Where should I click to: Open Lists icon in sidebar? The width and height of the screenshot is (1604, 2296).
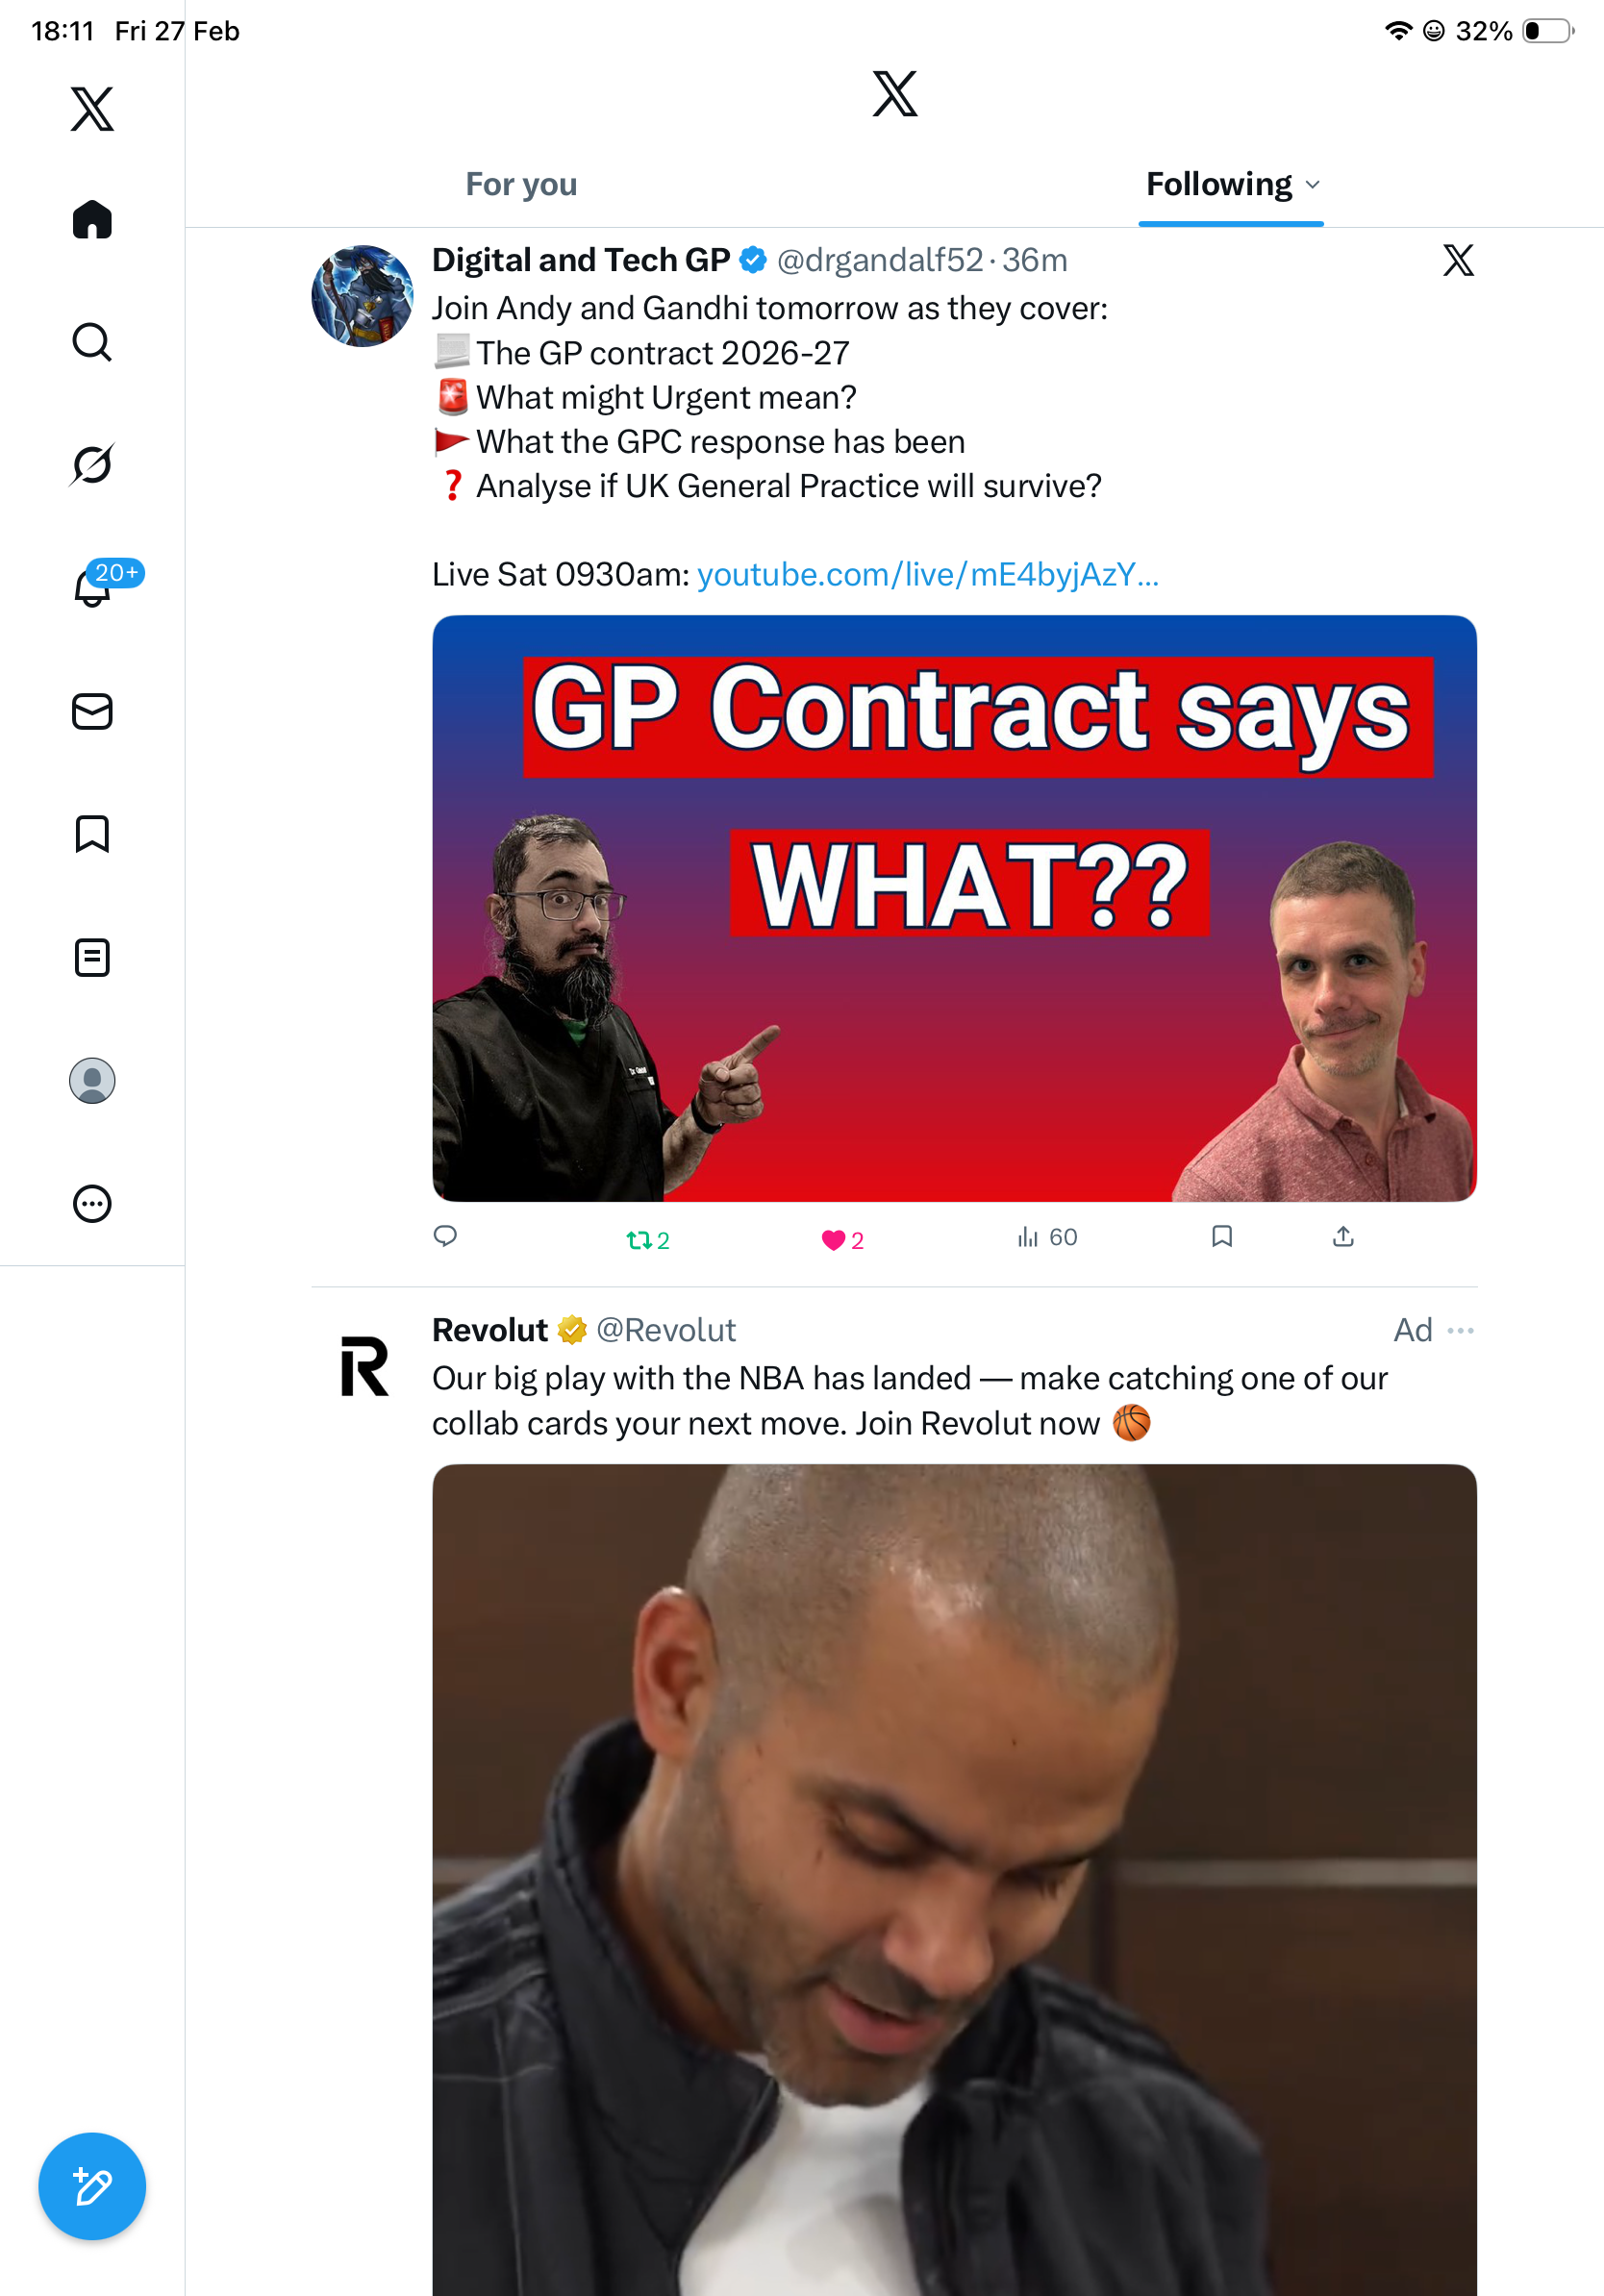[x=92, y=957]
